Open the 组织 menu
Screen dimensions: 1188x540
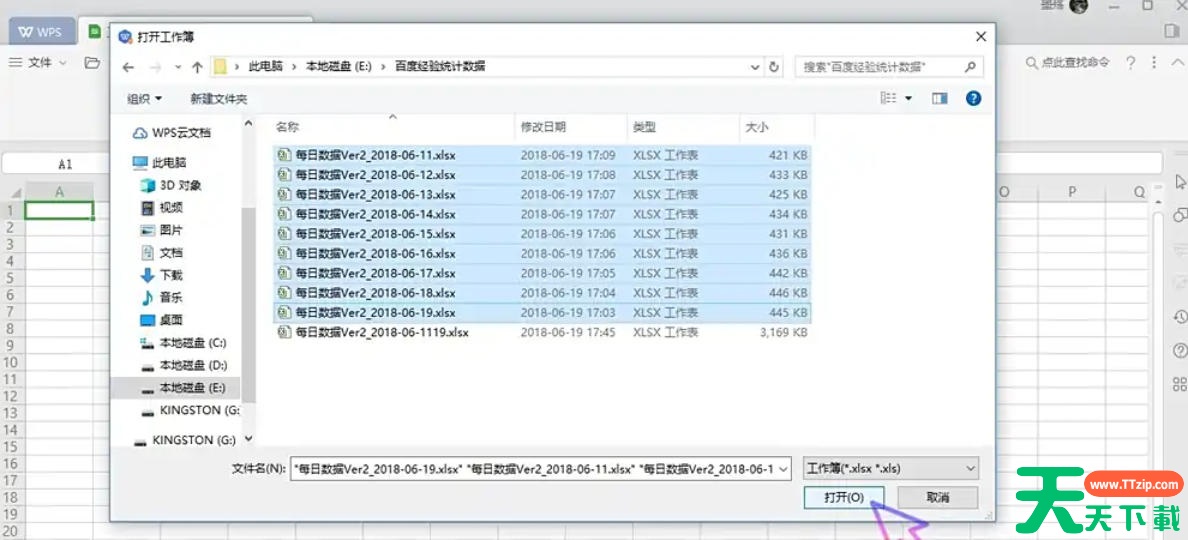[x=144, y=98]
